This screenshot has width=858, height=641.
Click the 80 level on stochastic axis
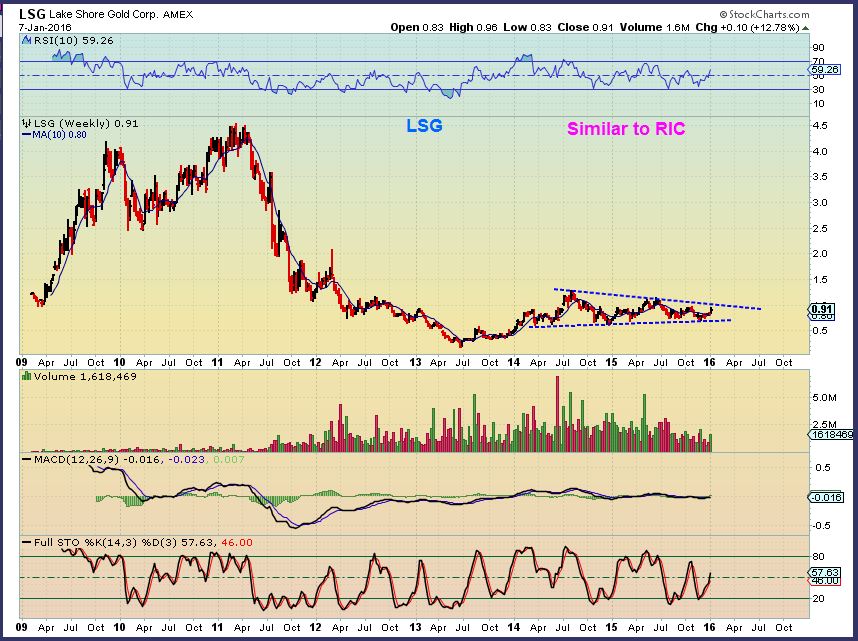[819, 557]
